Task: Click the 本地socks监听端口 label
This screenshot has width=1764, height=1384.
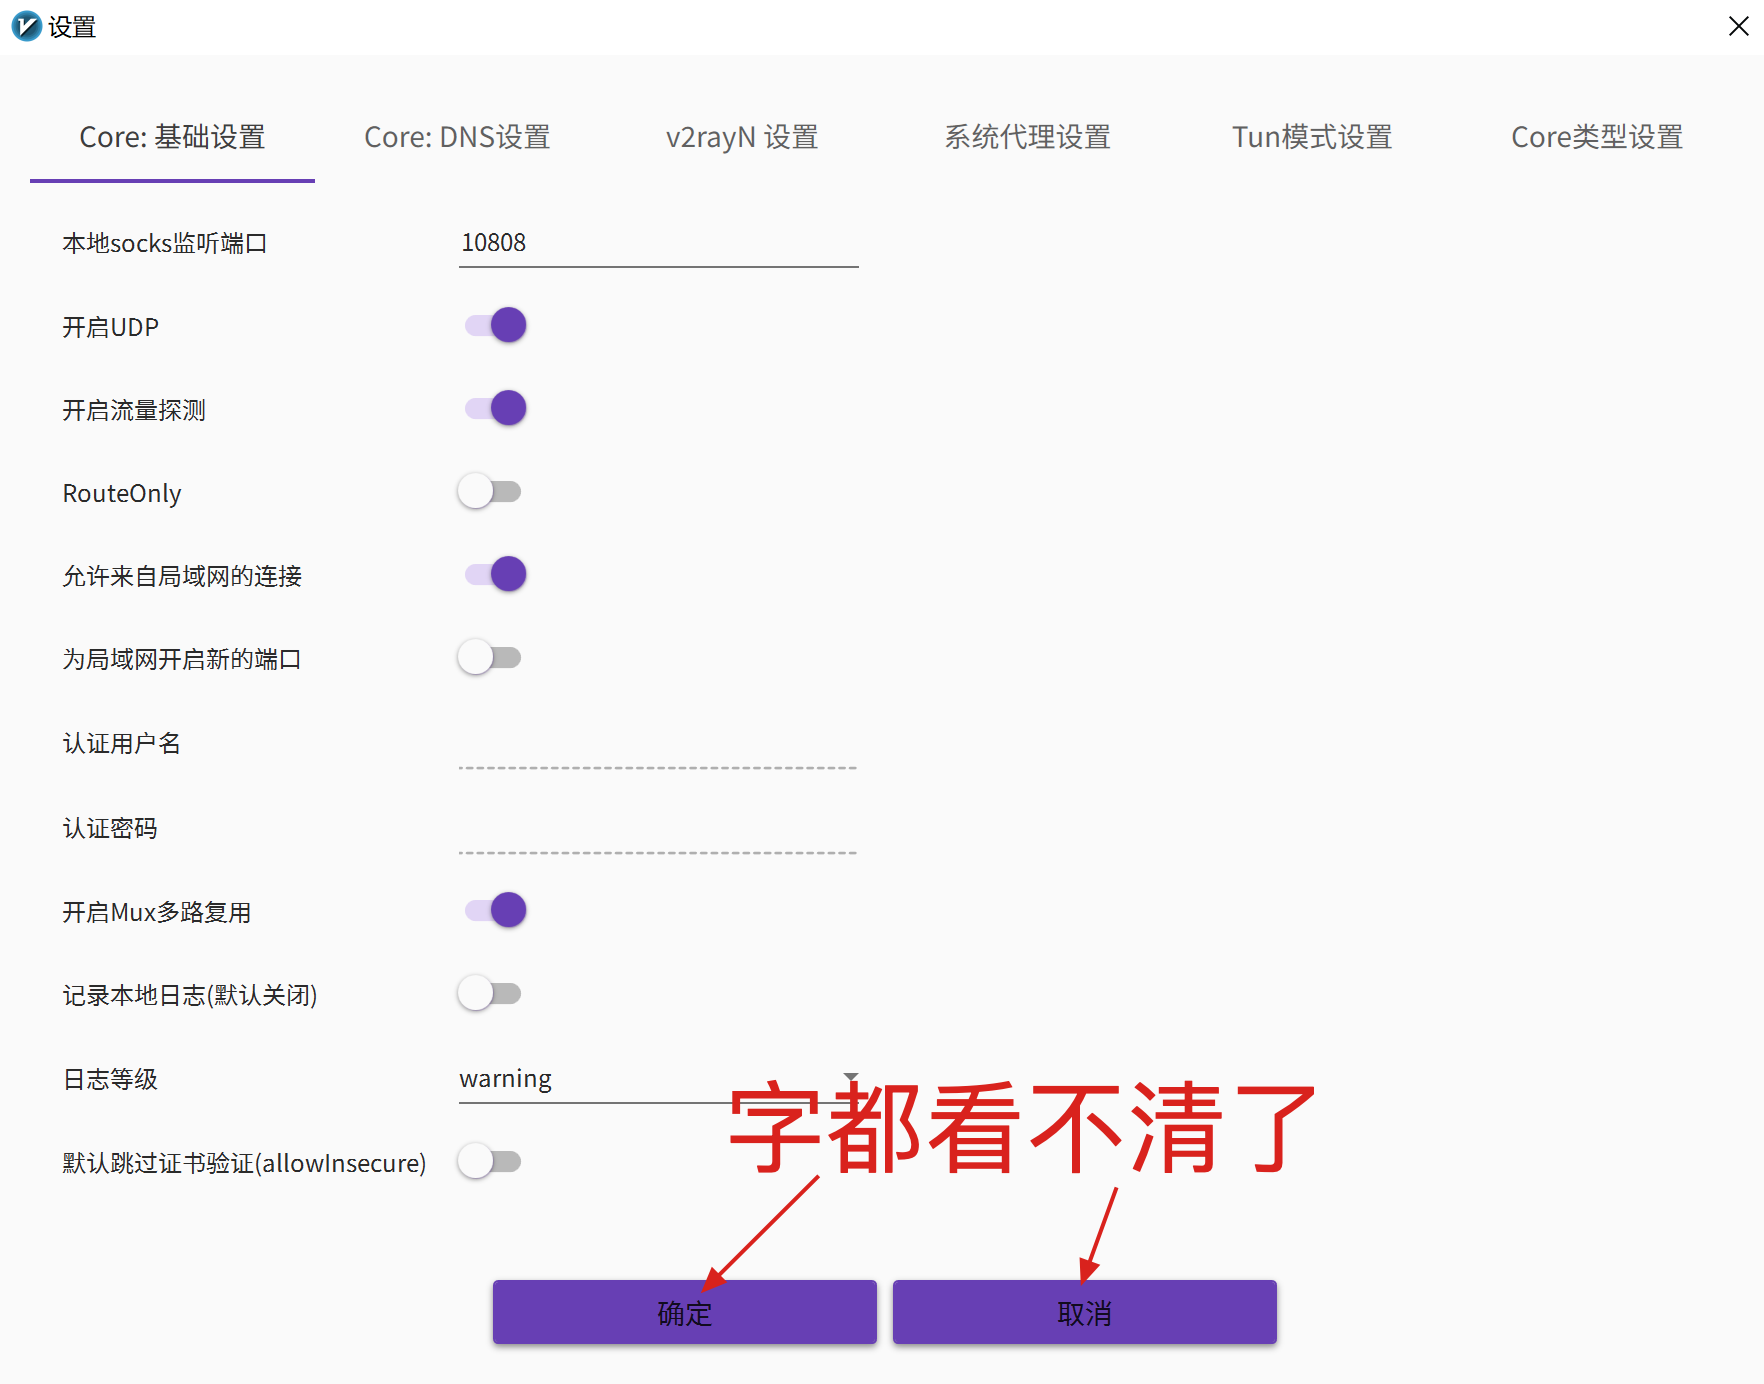Action: point(165,243)
